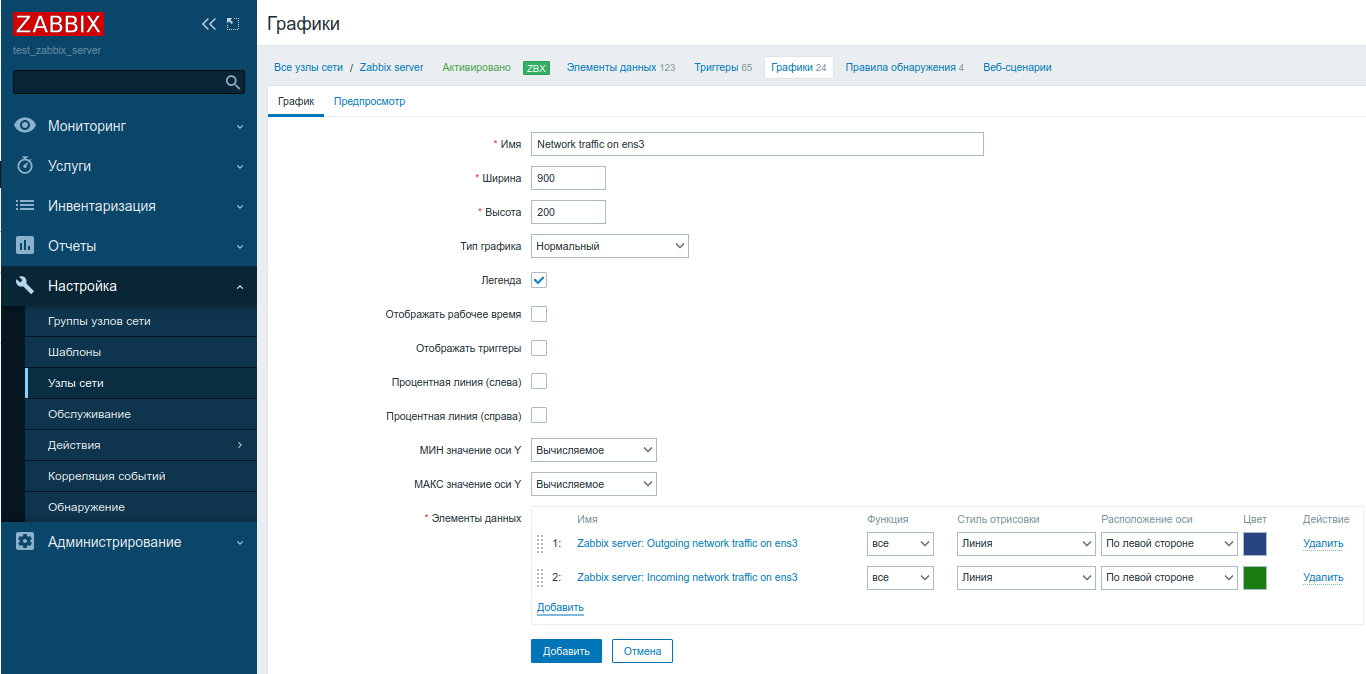Open Outgoing network traffic on ens3 link
This screenshot has width=1366, height=674.
[x=687, y=544]
